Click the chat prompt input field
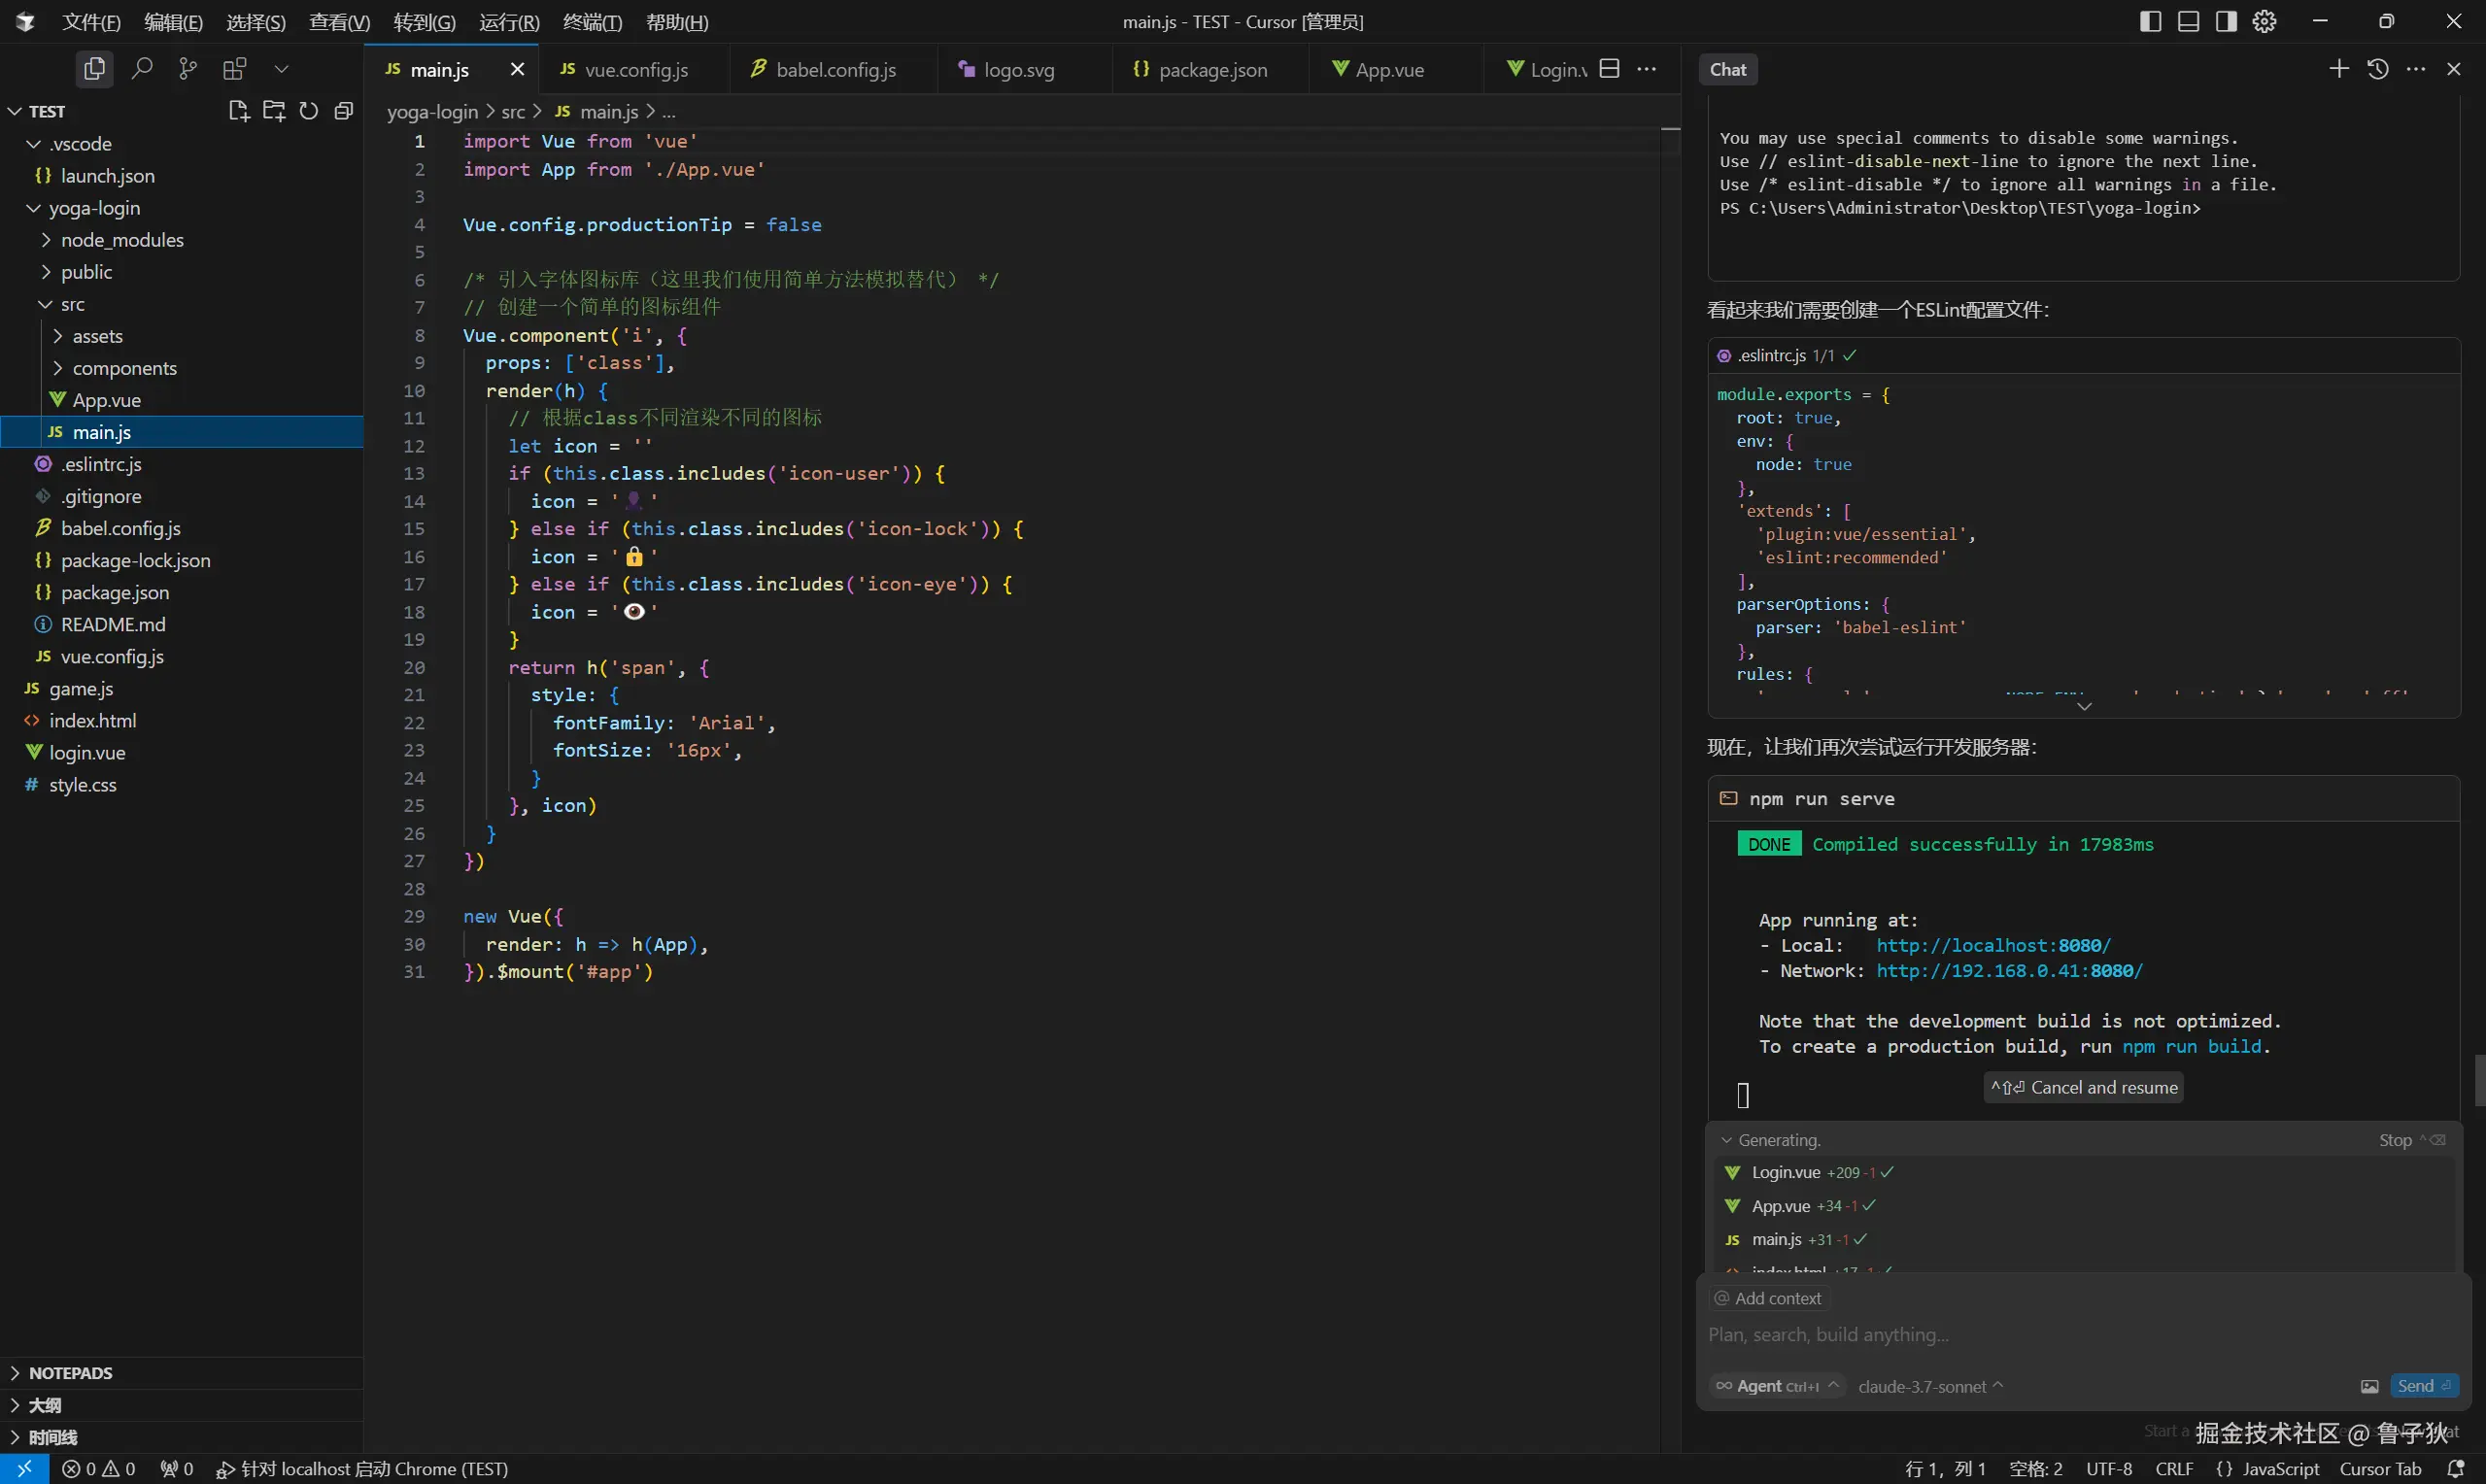The height and width of the screenshot is (1484, 2486). (2080, 1335)
